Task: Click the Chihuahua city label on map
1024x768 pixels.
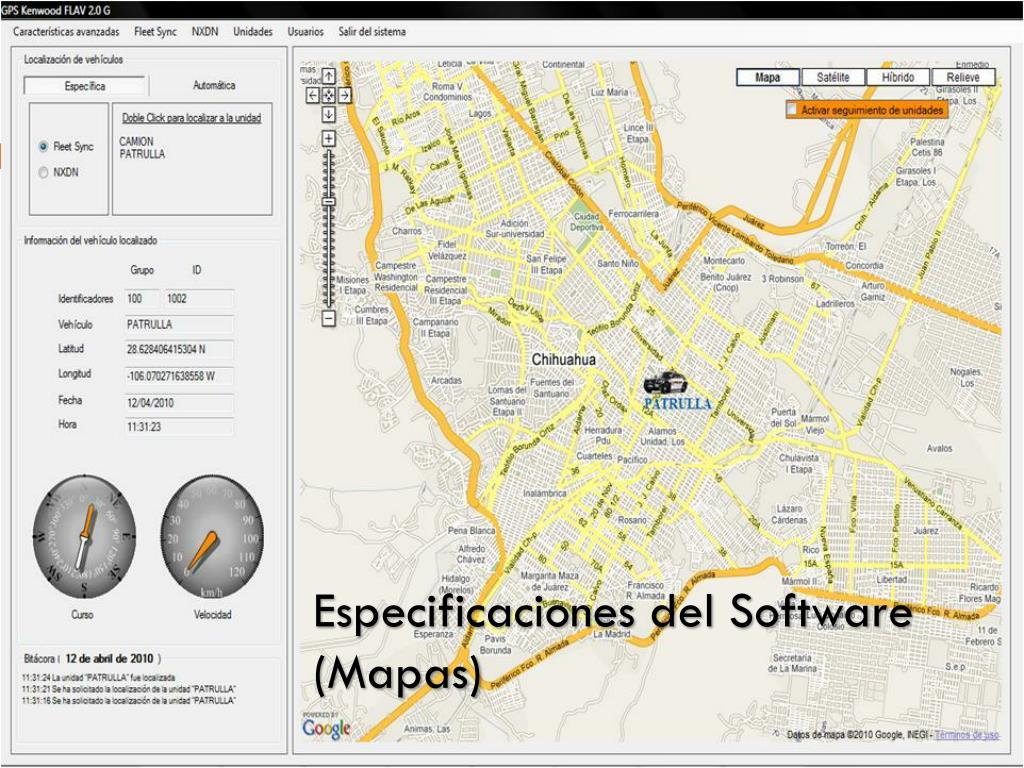Action: click(x=564, y=360)
